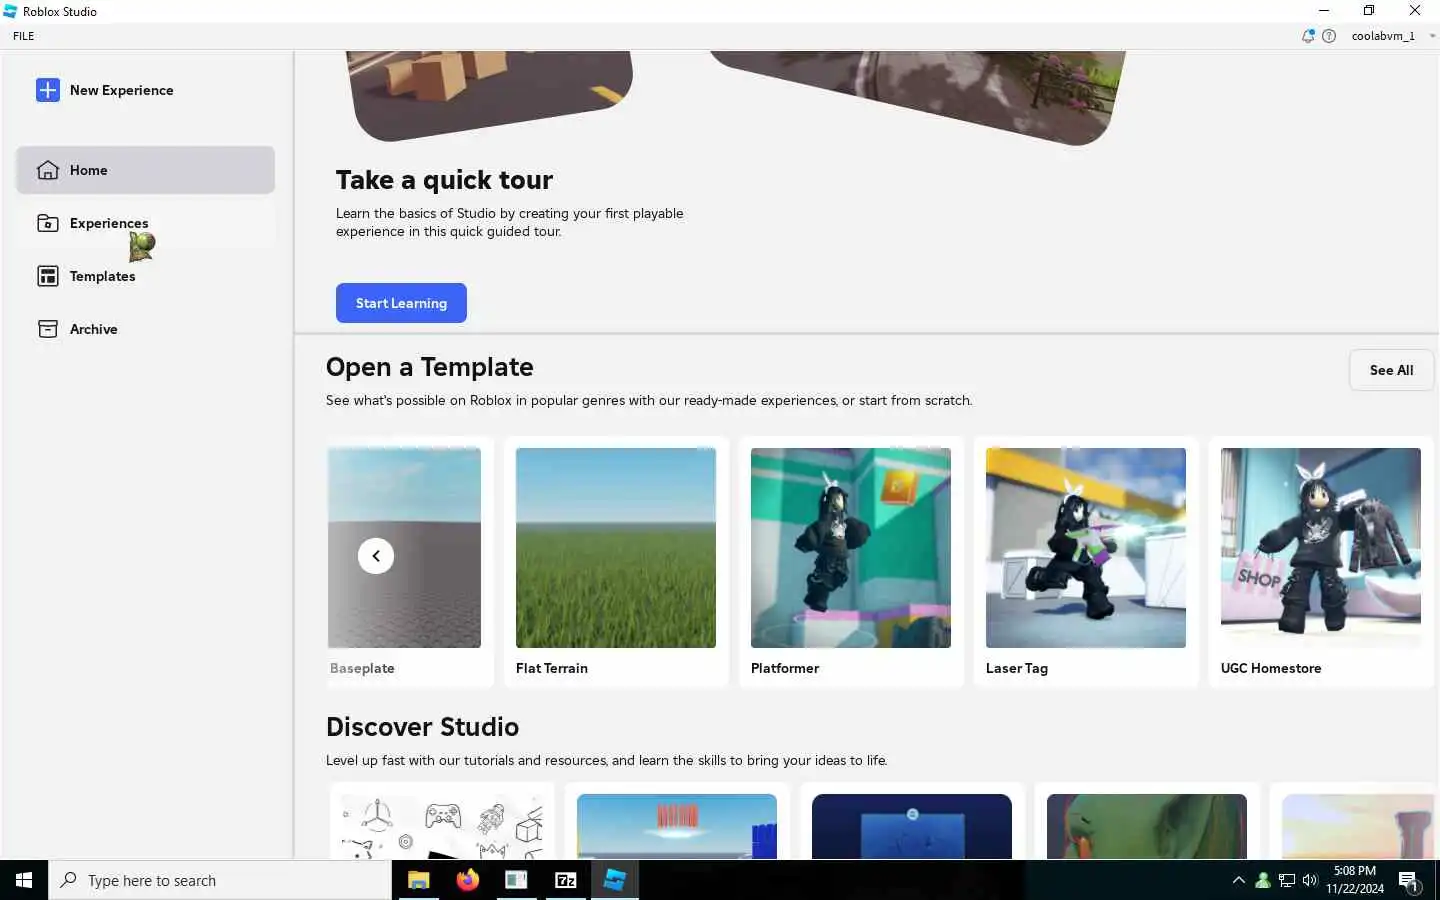Image resolution: width=1440 pixels, height=900 pixels.
Task: Open the Platformer template thumbnail
Action: pos(851,548)
